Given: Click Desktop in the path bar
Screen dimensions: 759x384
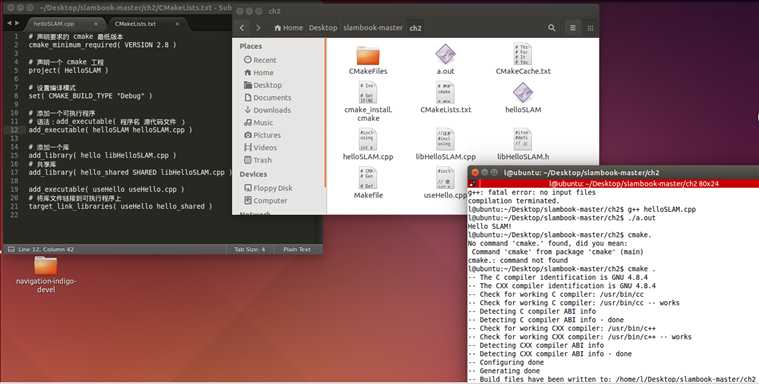Looking at the screenshot, I should (x=323, y=28).
